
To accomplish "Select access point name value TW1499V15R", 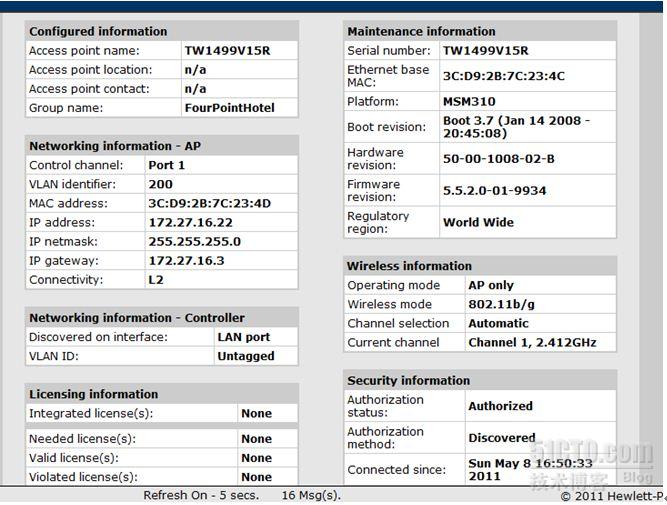I will 227,51.
